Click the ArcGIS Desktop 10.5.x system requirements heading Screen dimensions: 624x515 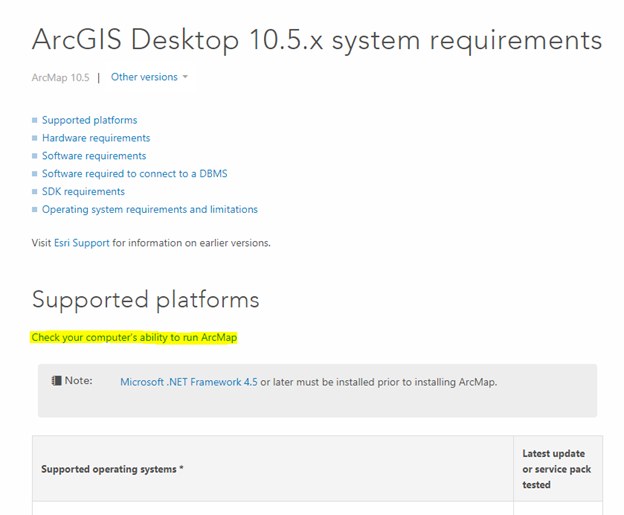(317, 40)
